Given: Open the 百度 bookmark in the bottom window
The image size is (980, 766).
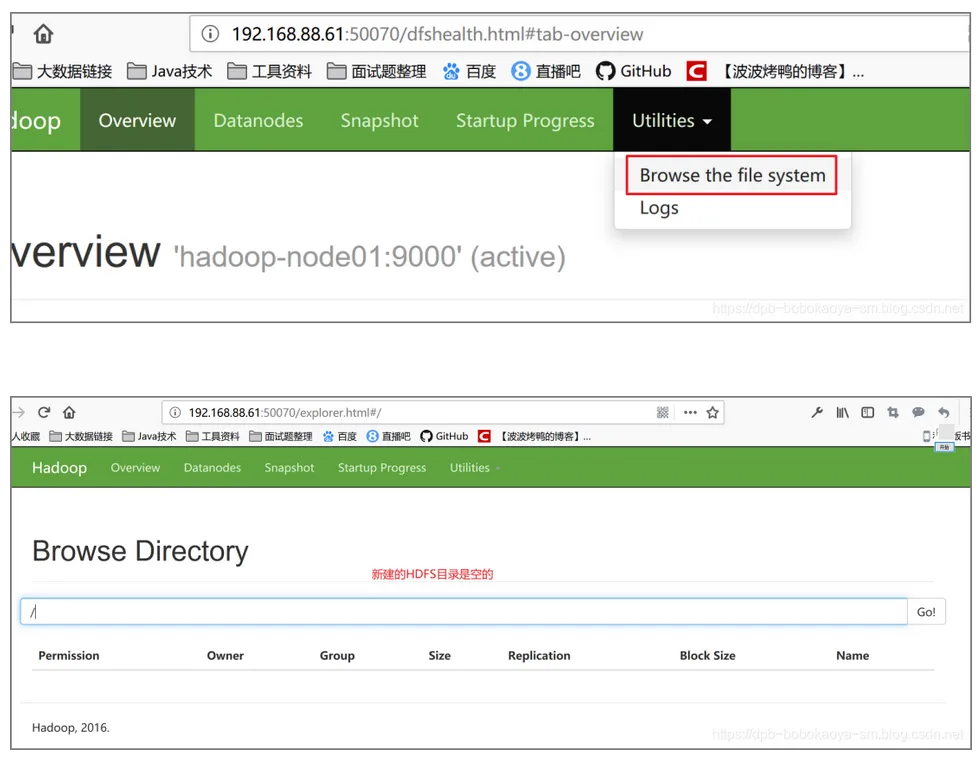Looking at the screenshot, I should click(340, 436).
